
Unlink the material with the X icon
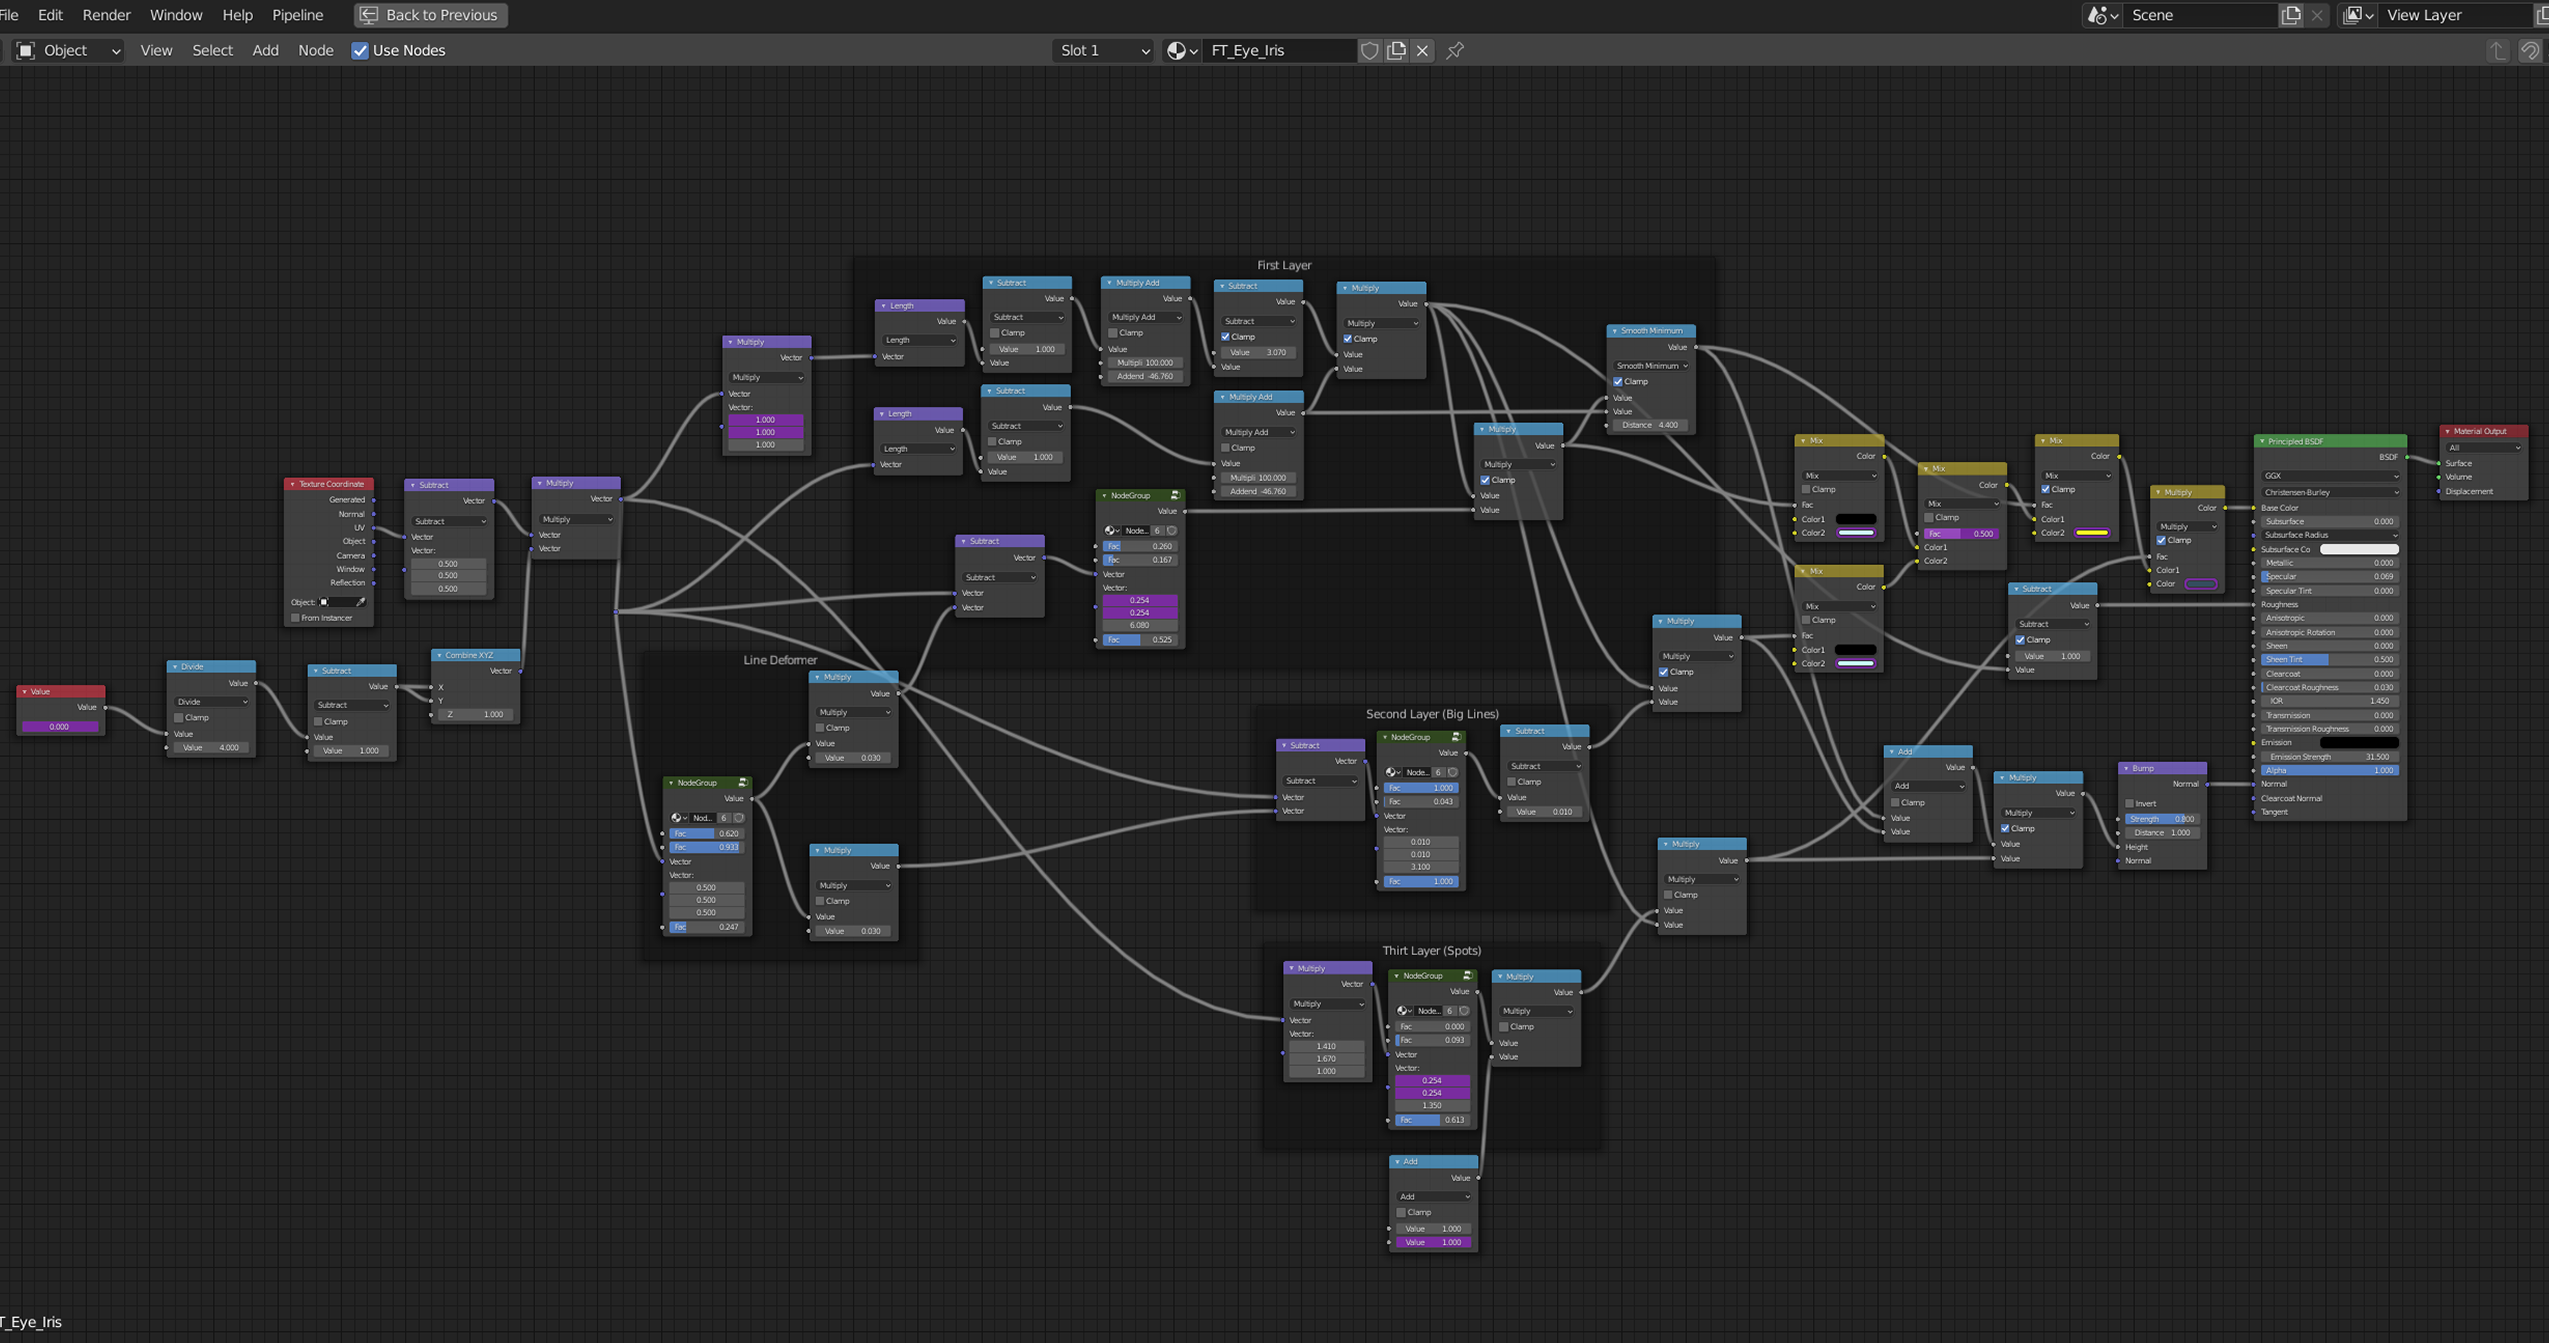pyautogui.click(x=1422, y=50)
